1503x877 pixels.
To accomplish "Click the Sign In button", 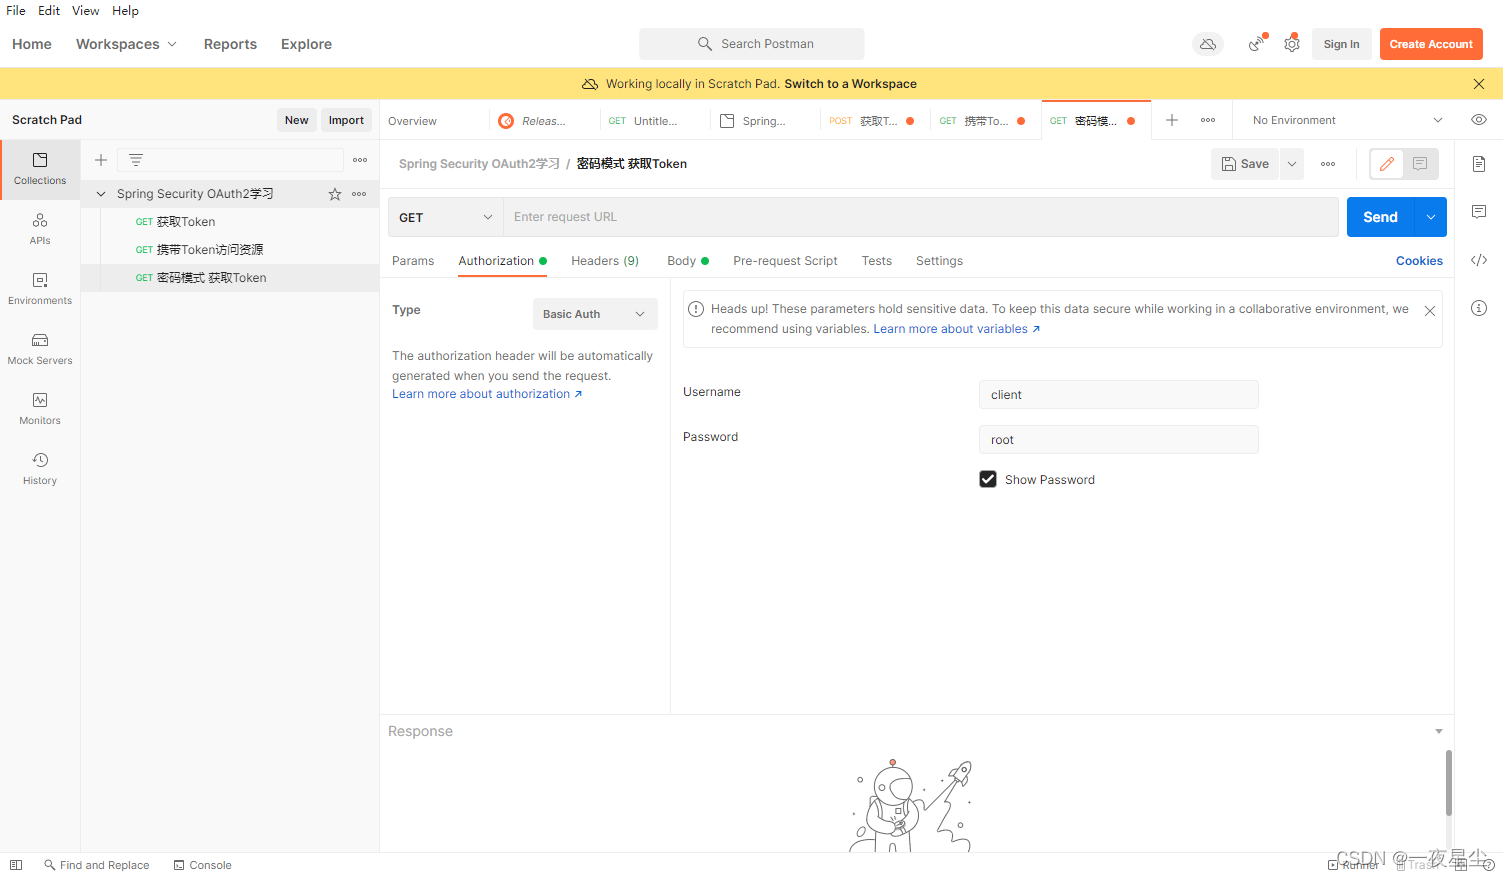I will 1341,44.
